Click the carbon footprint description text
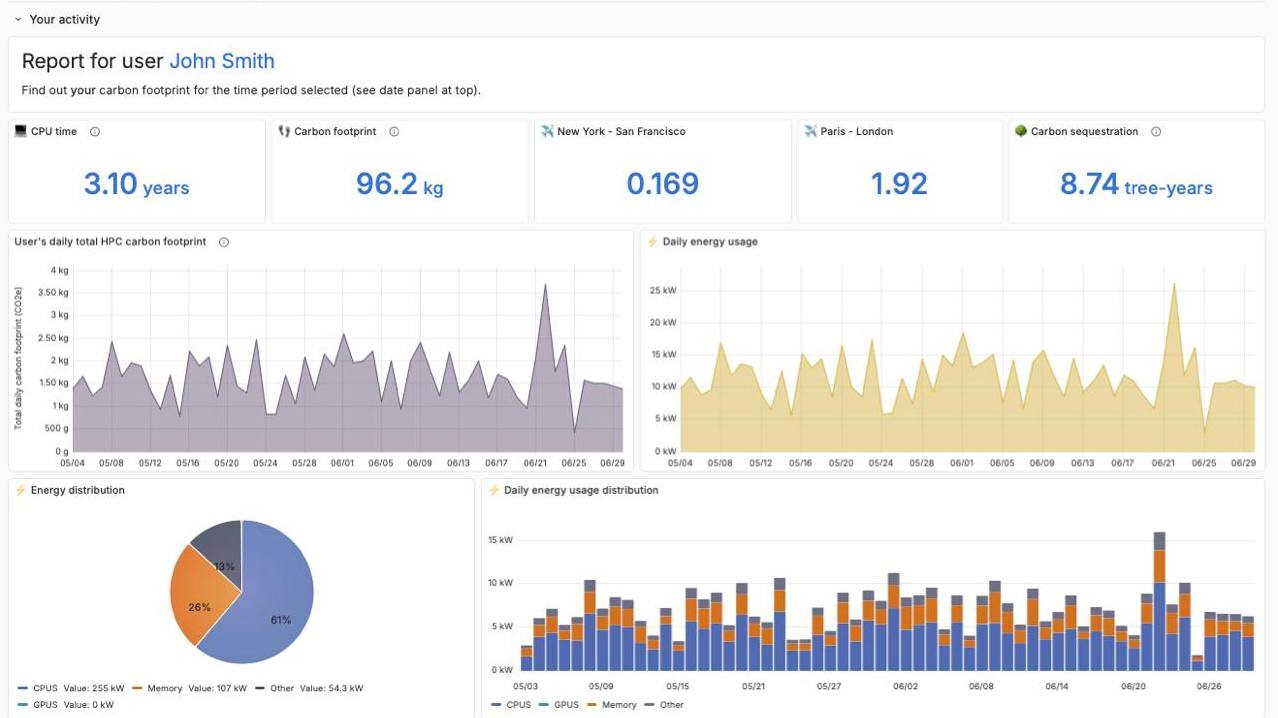The height and width of the screenshot is (718, 1278). point(251,90)
